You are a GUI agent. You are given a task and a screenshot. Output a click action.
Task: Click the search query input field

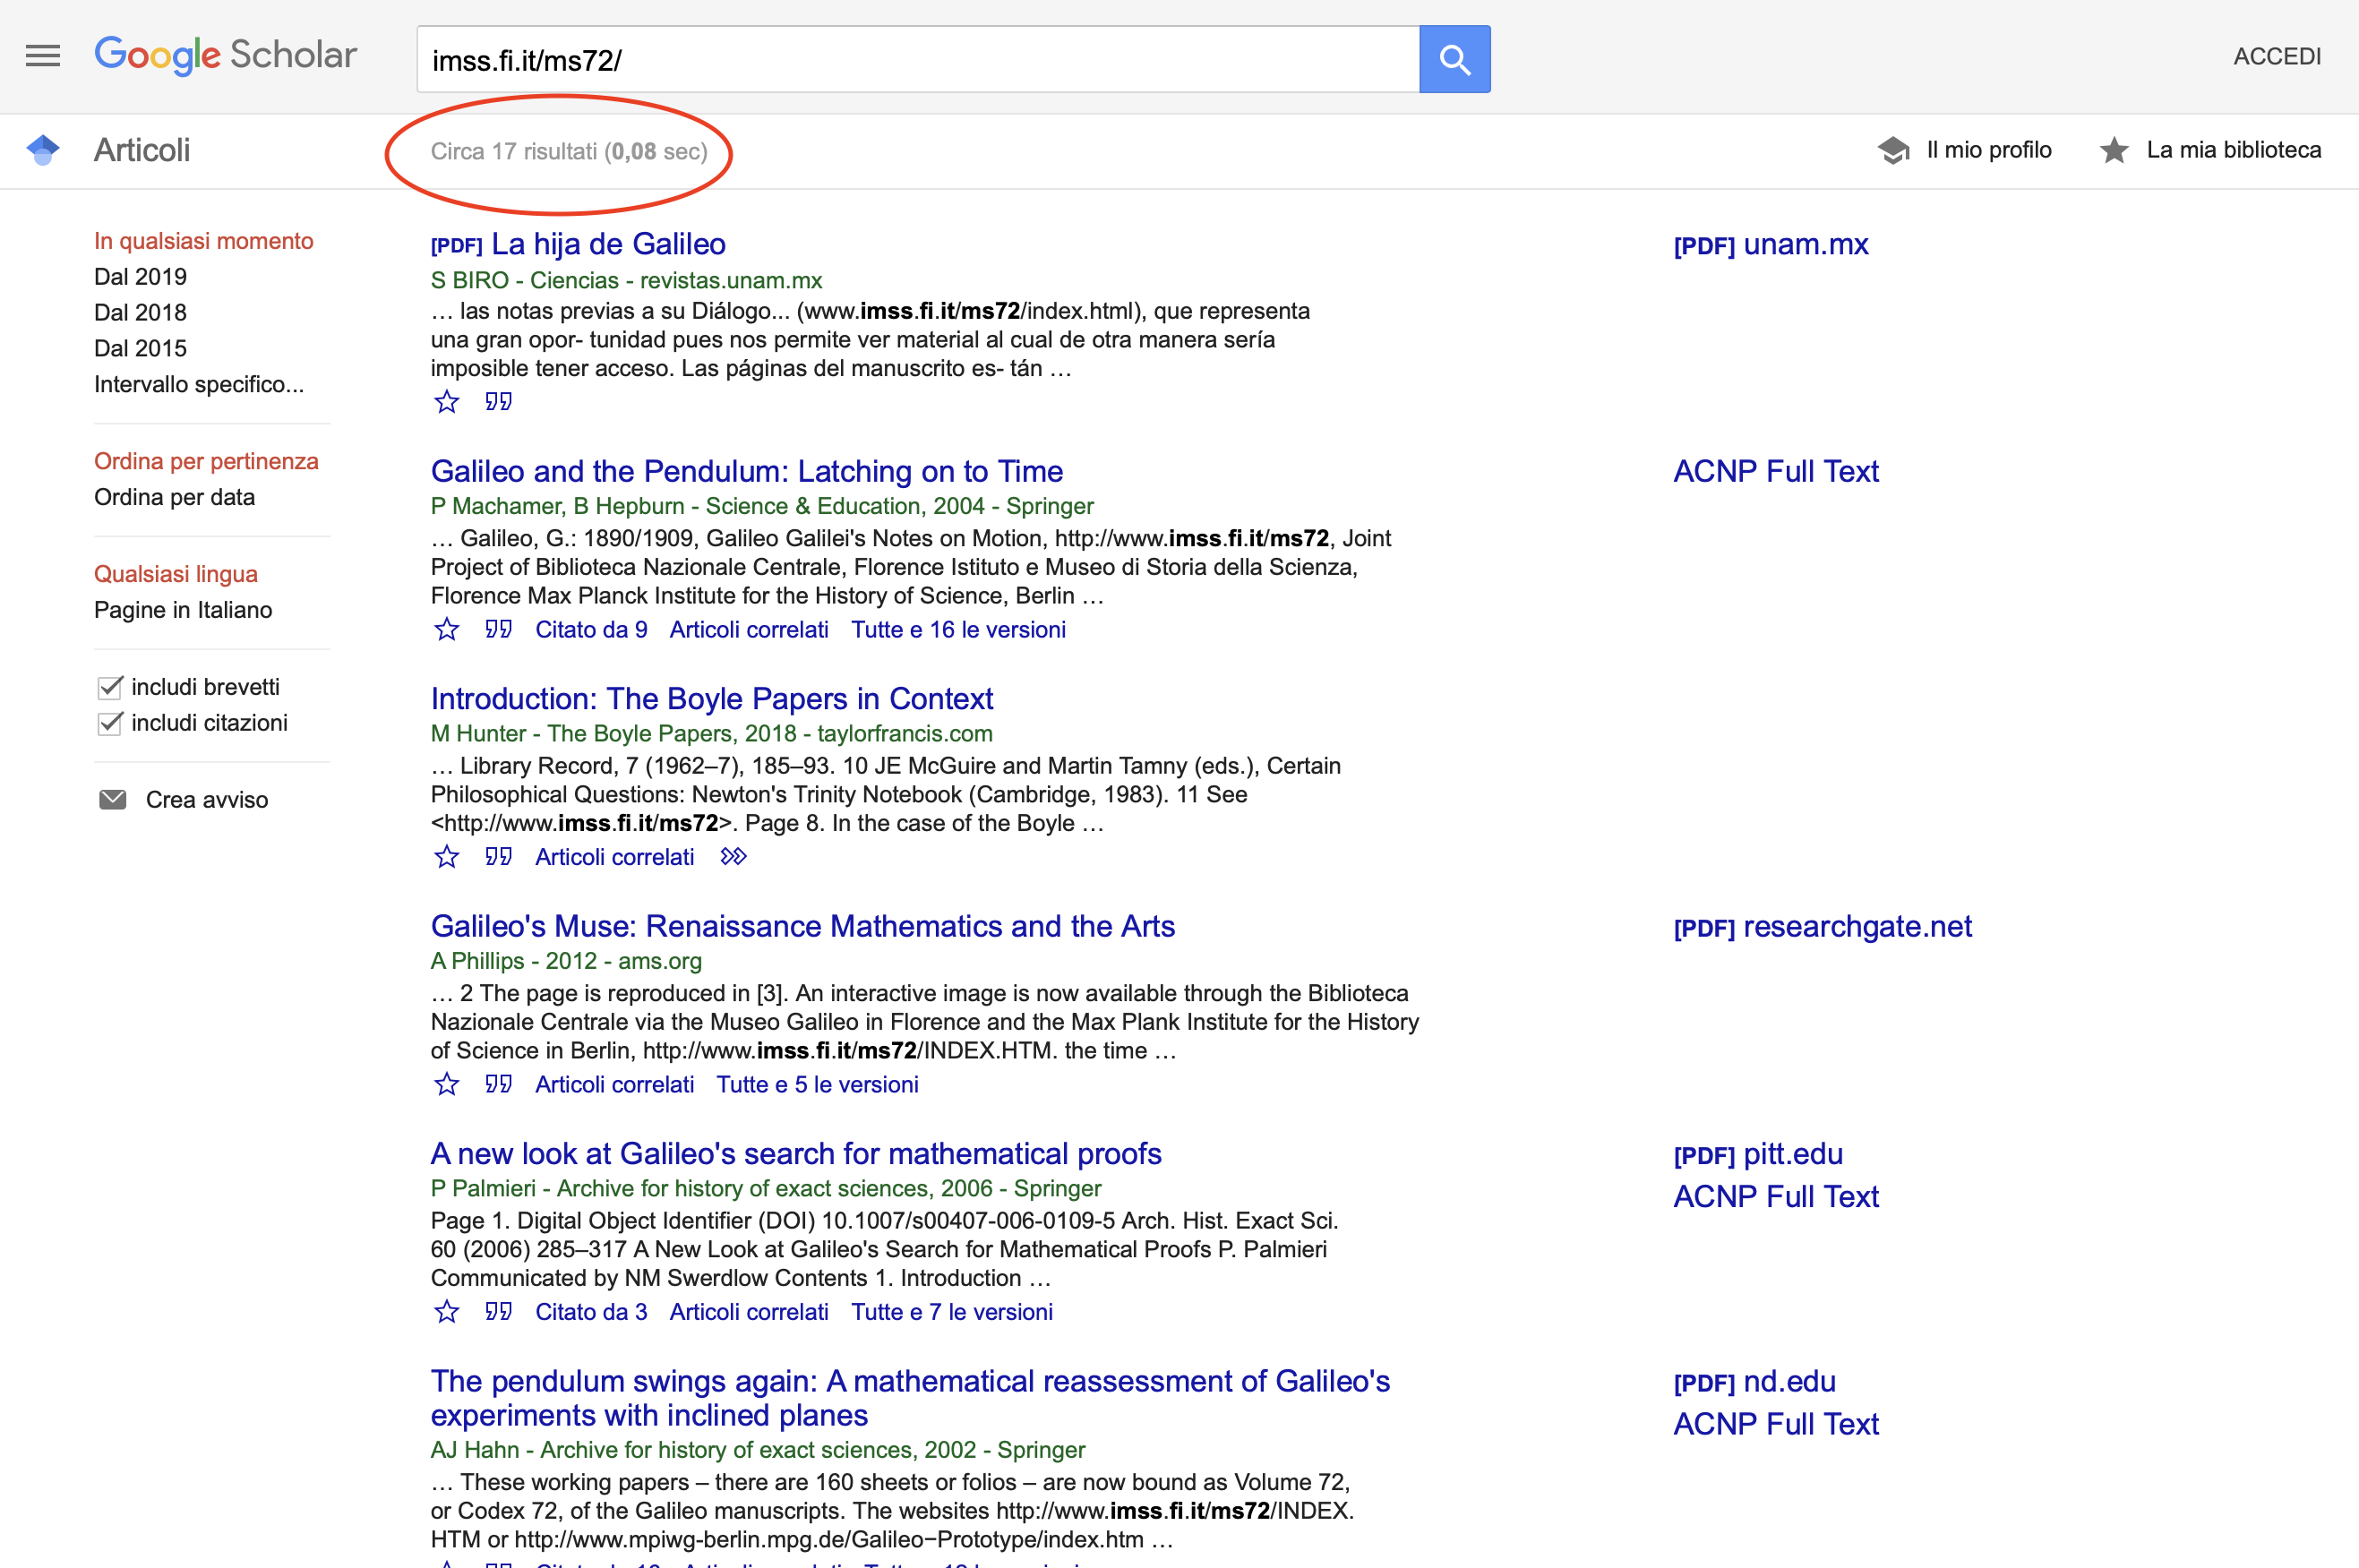(x=917, y=59)
